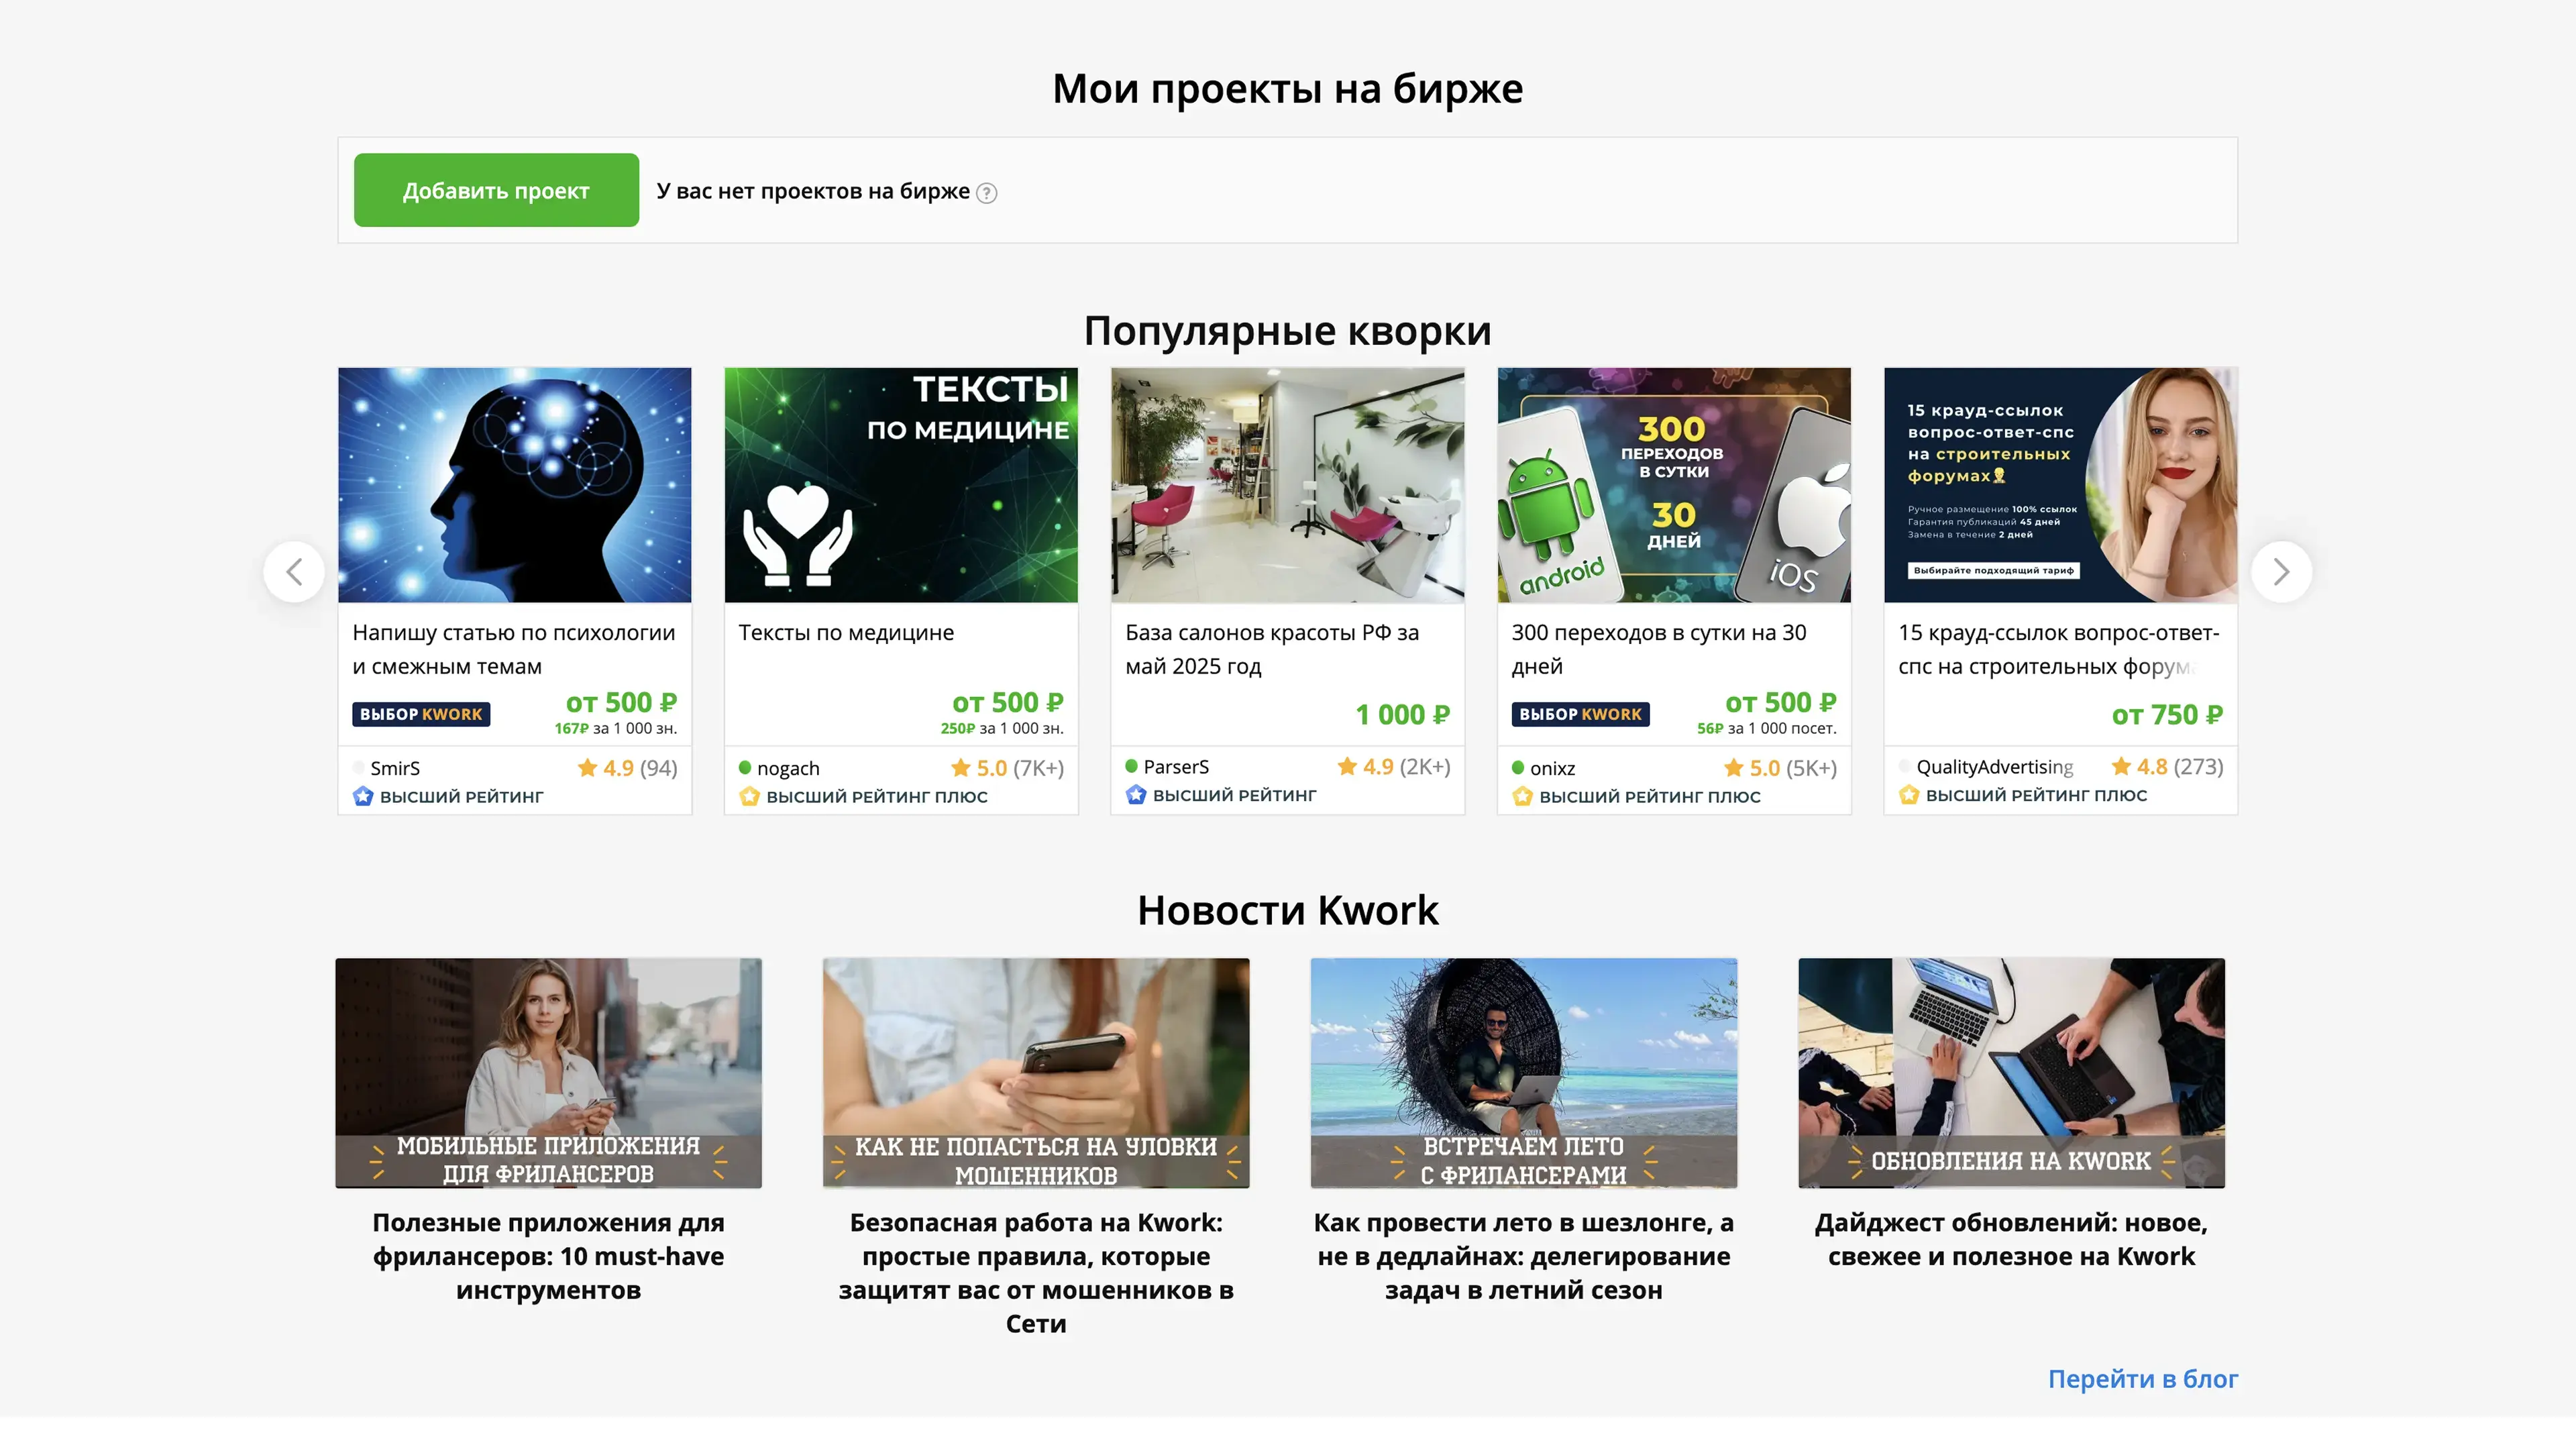Open the Безопасная работа на Kwork article
Viewport: 2576px width, 1449px height.
pyautogui.click(x=1035, y=1272)
